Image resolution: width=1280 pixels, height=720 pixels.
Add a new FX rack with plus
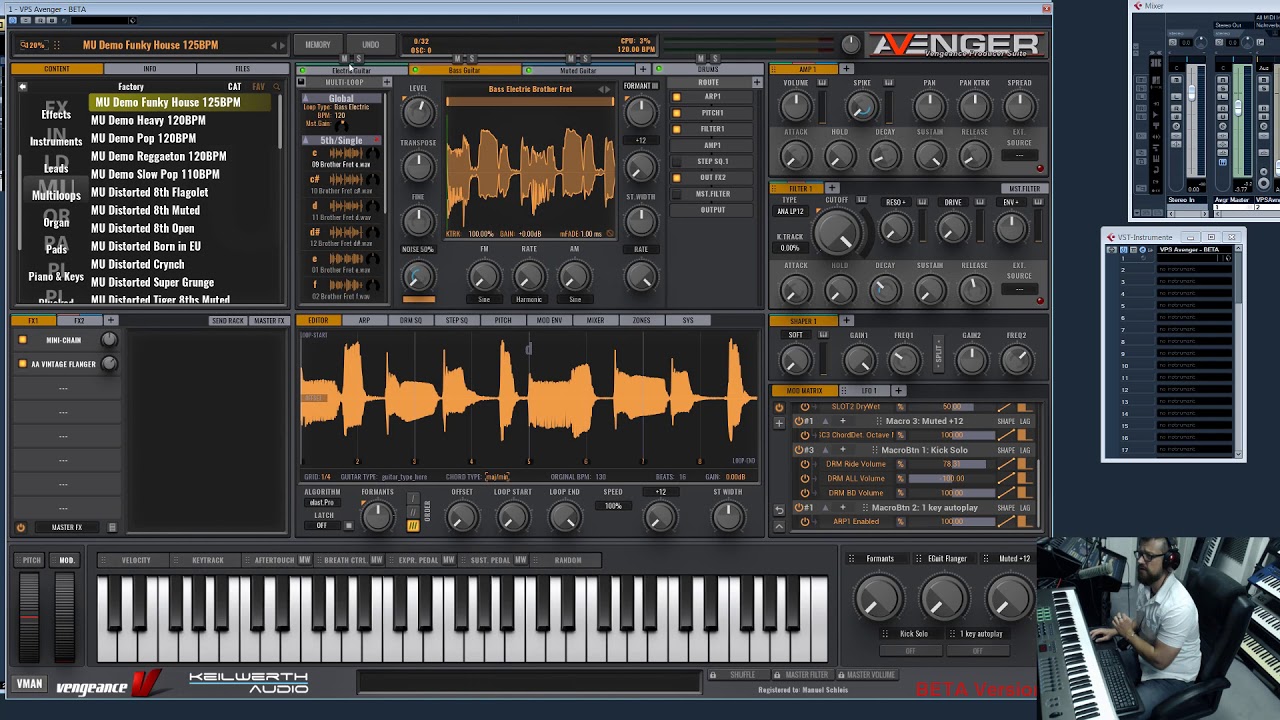click(x=110, y=320)
